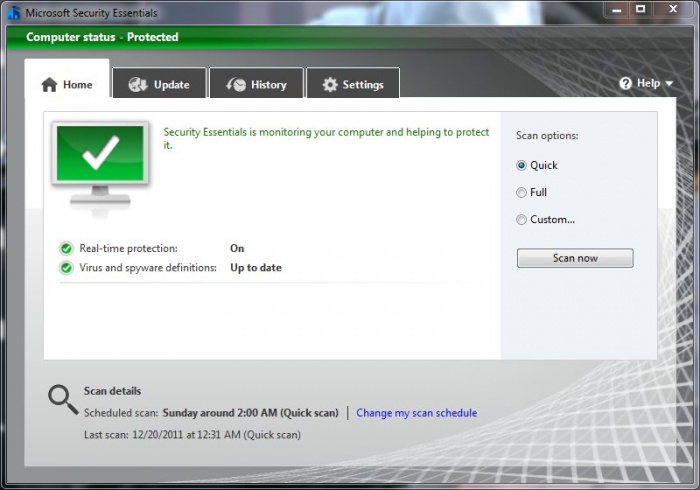The image size is (700, 490).
Task: Maximize the Security Essentials window
Action: pos(641,9)
